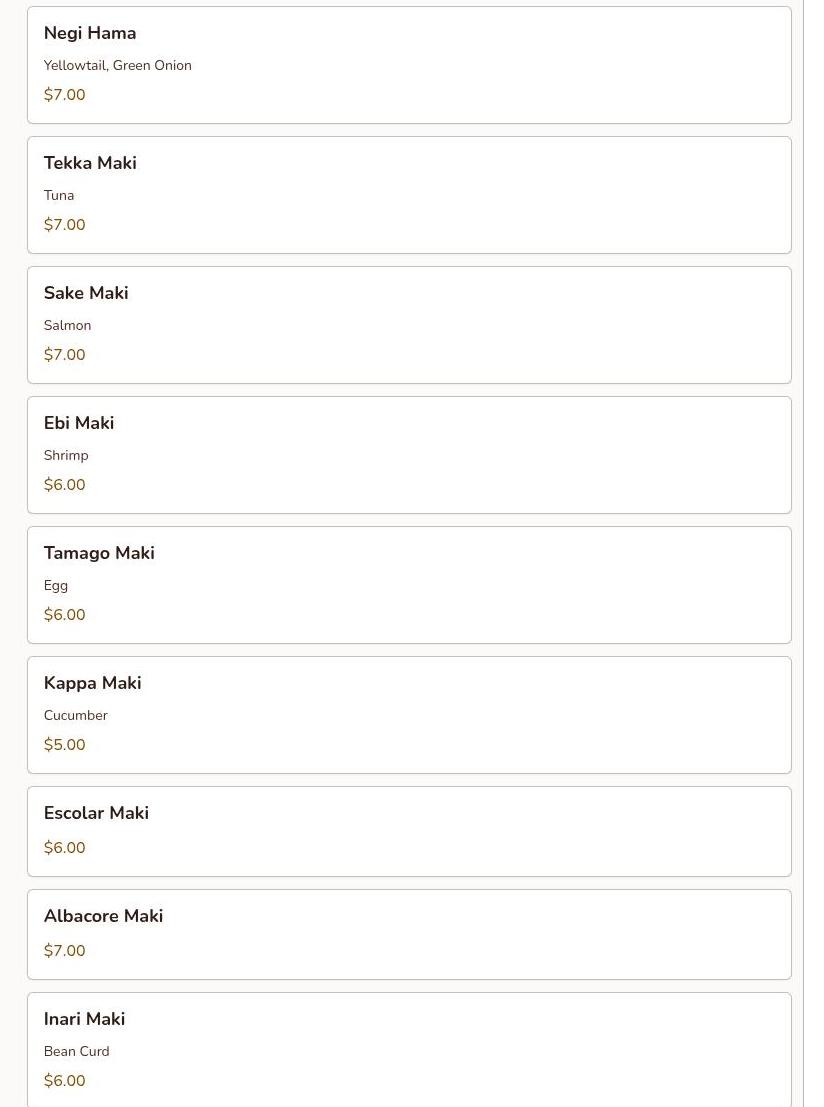Click the Shrimp description text

66,455
